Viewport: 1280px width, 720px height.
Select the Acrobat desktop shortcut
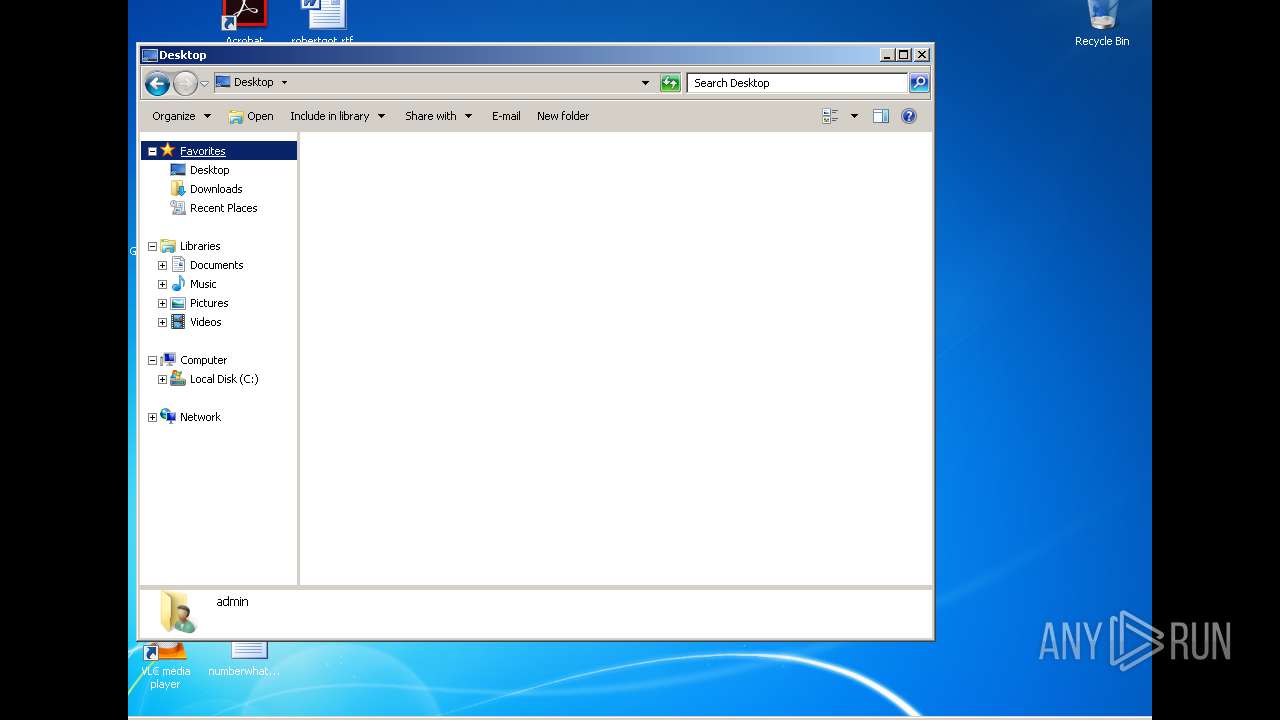pos(244,22)
